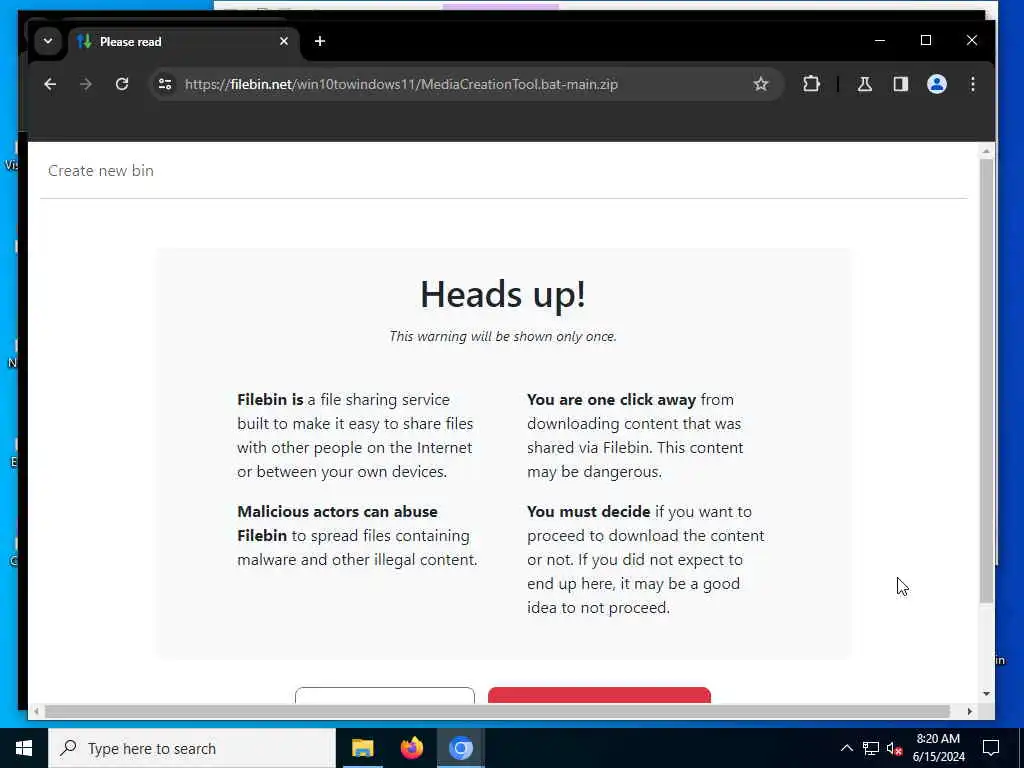
Task: Open Firefox from the taskbar
Action: pos(411,748)
